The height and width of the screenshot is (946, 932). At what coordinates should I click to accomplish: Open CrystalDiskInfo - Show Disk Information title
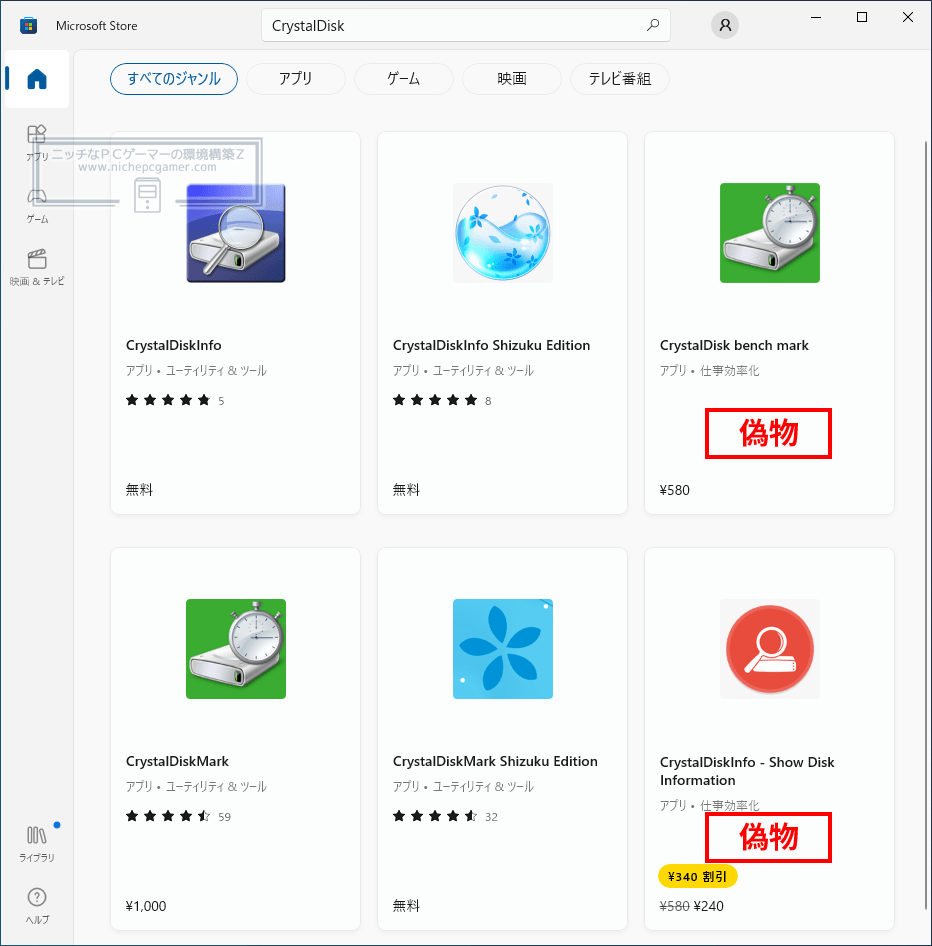pos(747,771)
